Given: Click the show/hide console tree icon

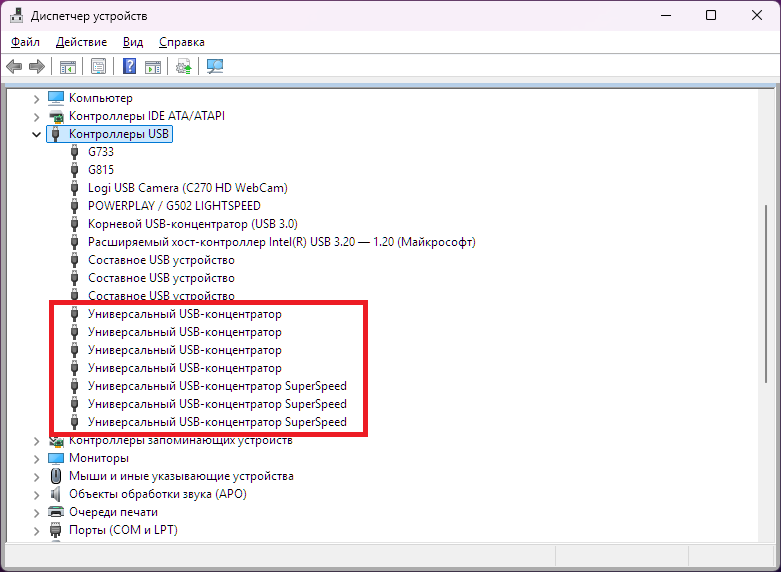Looking at the screenshot, I should click(68, 67).
